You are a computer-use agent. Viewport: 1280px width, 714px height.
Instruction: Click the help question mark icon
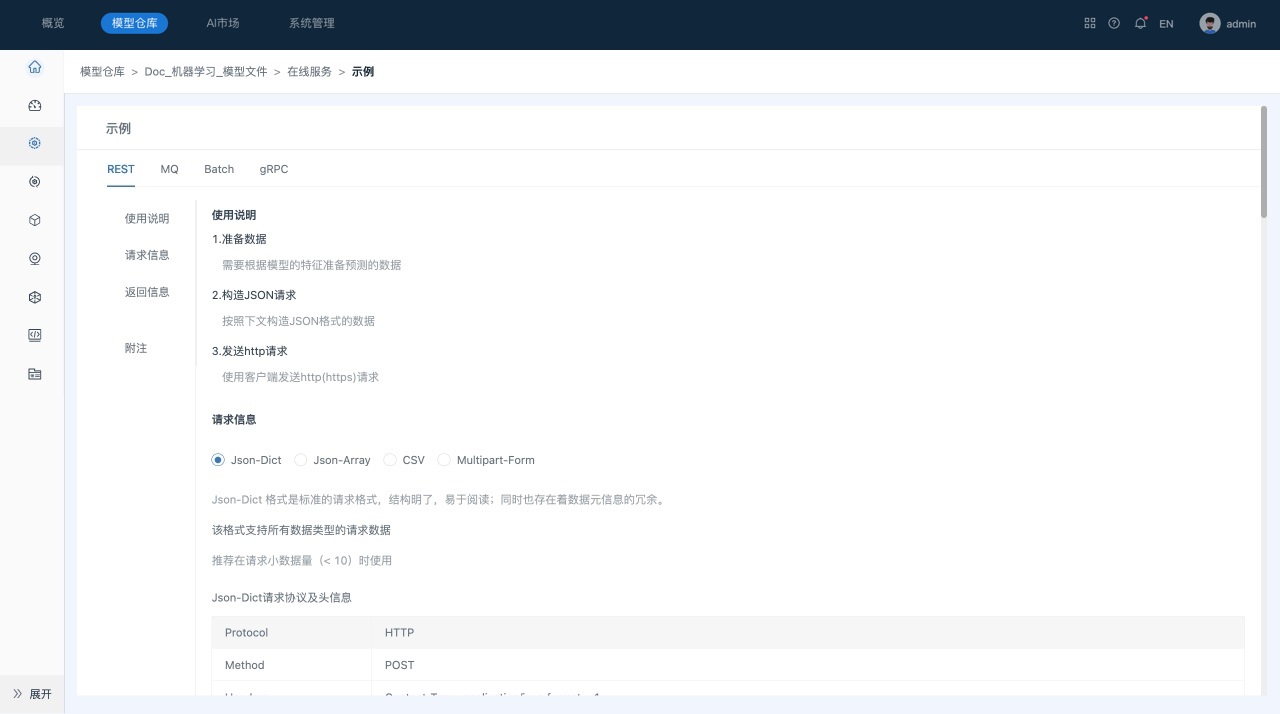(1114, 23)
